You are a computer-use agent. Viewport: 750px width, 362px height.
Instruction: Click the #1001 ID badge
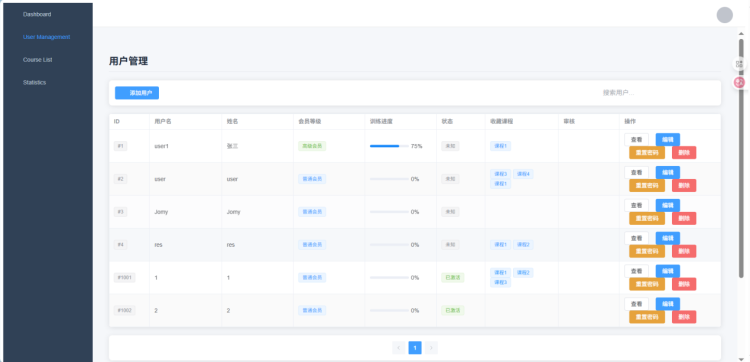(124, 277)
